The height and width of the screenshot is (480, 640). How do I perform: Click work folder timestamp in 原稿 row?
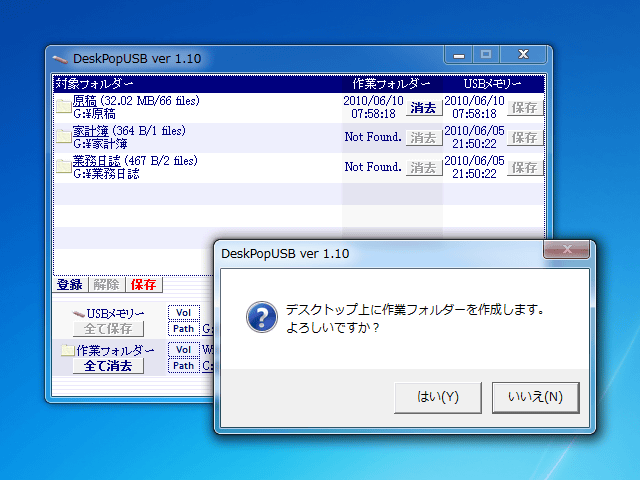[373, 107]
